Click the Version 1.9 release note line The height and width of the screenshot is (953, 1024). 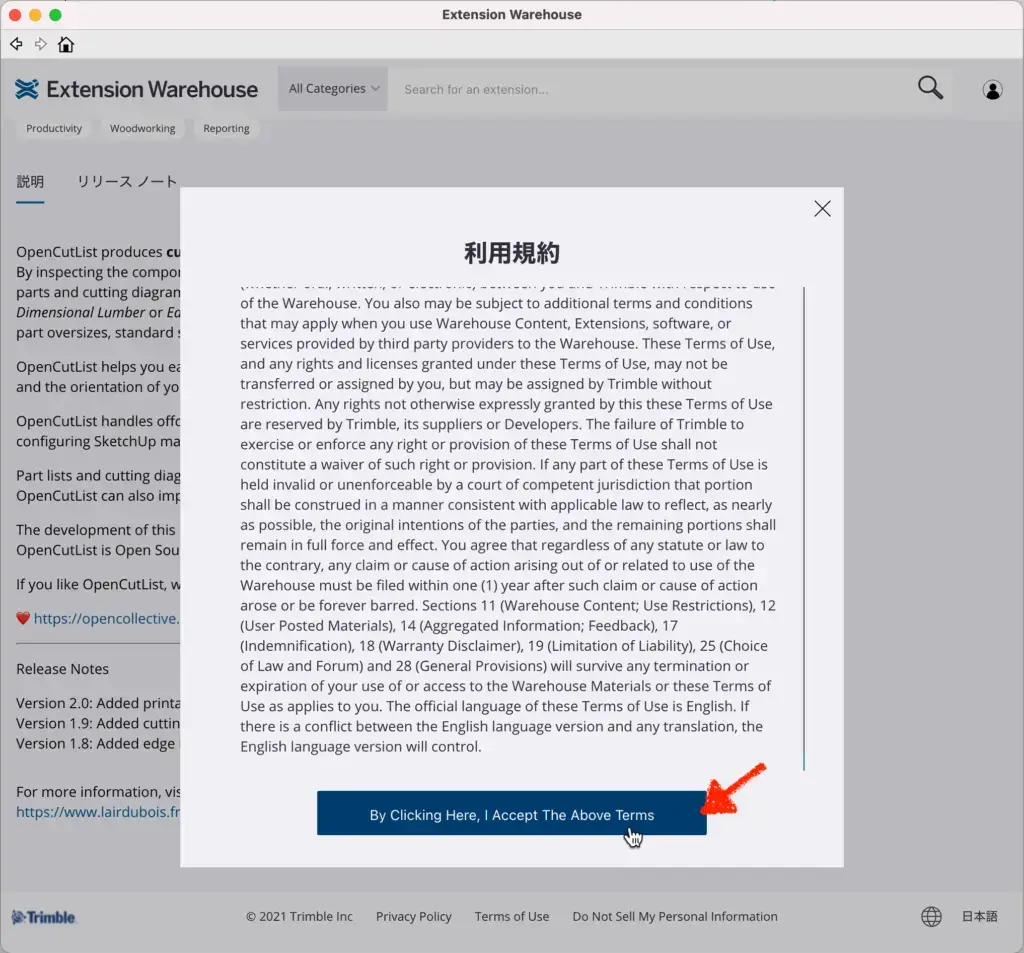[98, 723]
